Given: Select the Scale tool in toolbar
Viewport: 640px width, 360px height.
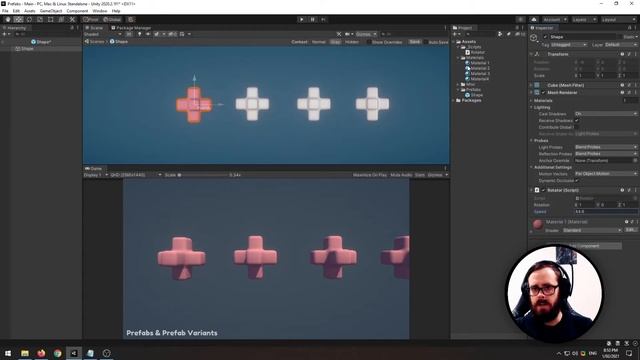Looking at the screenshot, I should tap(40, 20).
